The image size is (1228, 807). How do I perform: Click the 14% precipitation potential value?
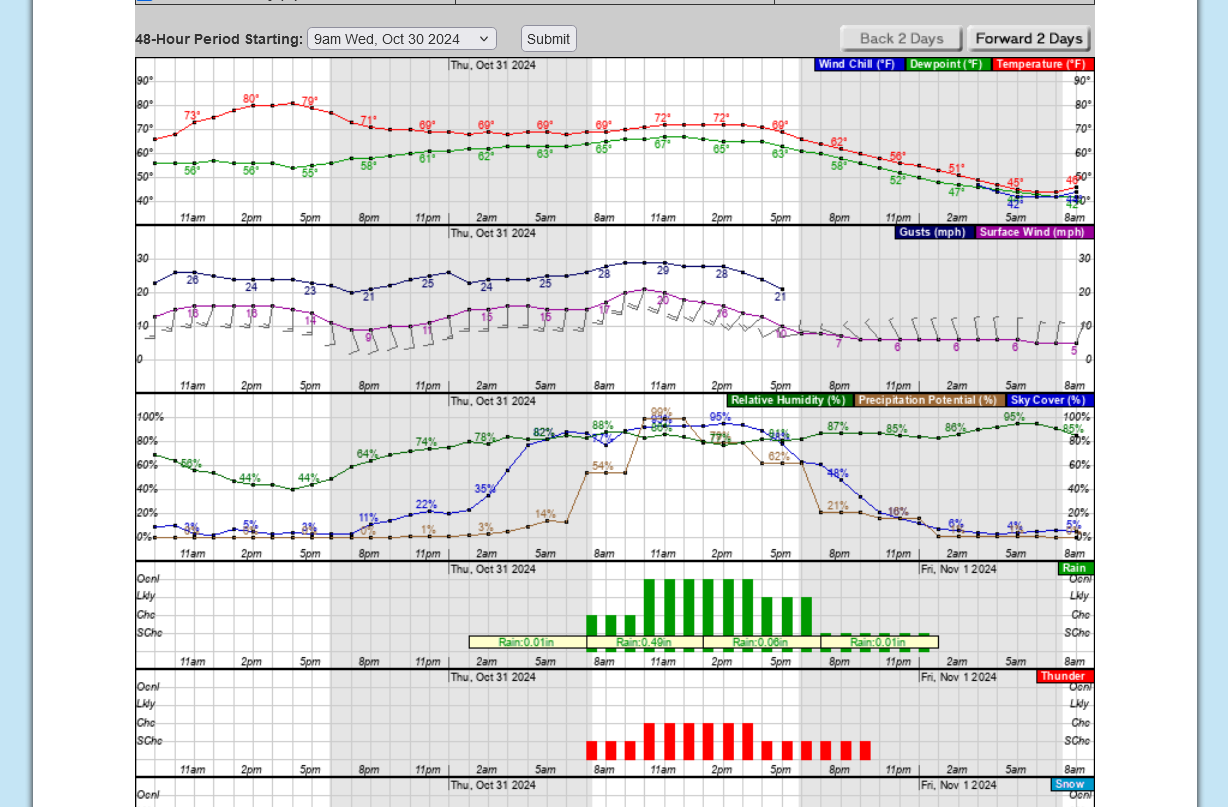(544, 514)
